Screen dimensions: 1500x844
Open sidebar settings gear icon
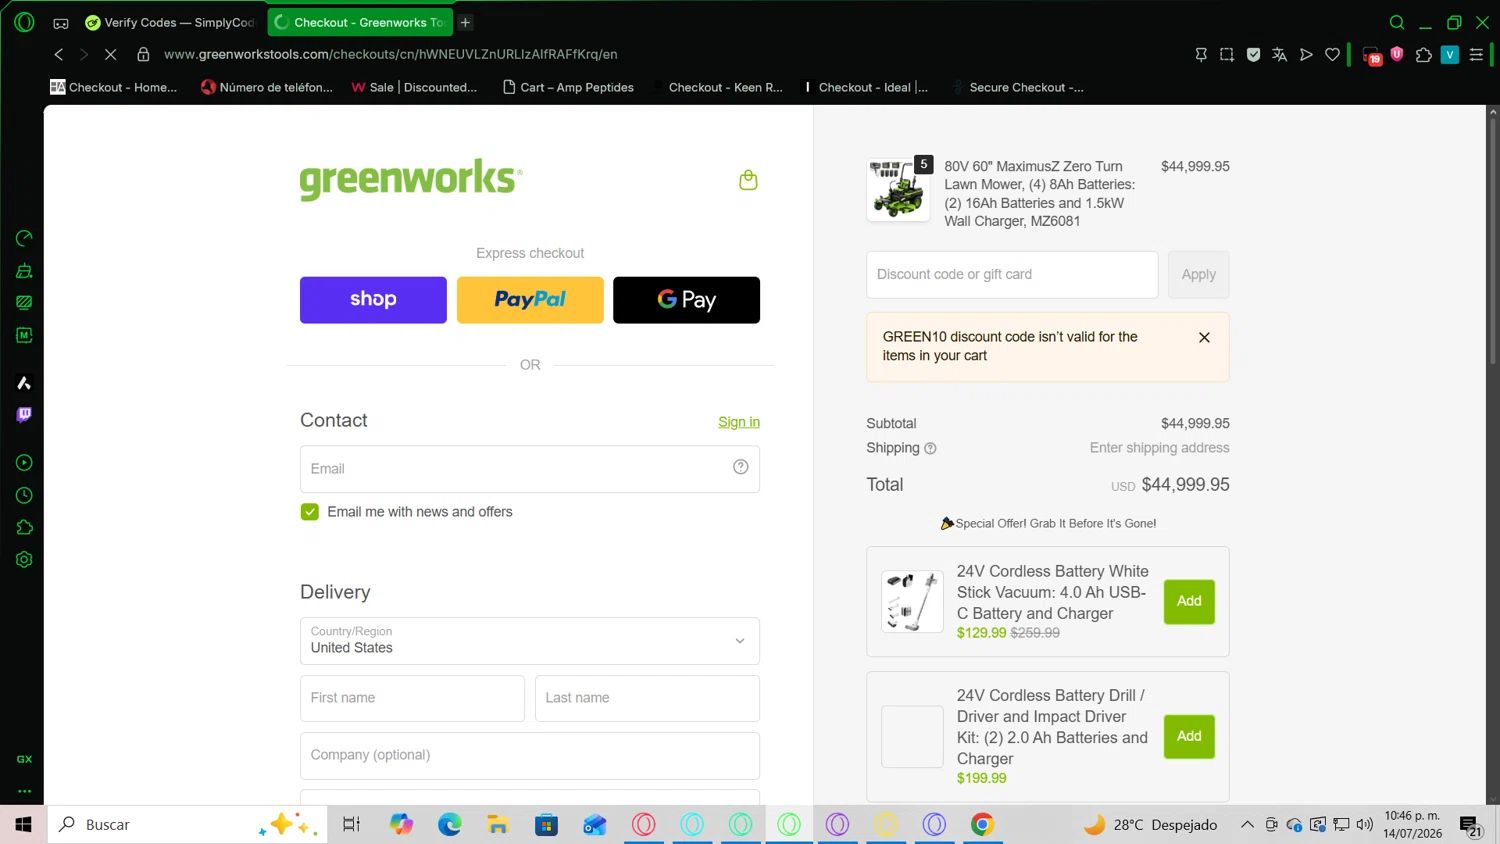(x=24, y=560)
